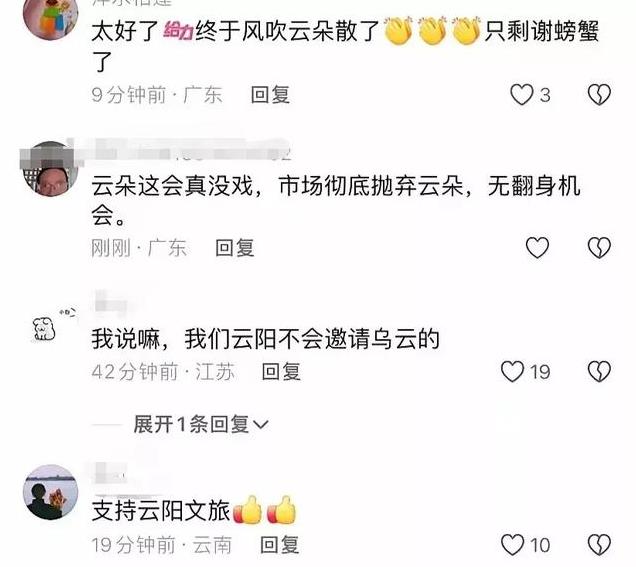Image resolution: width=636 pixels, height=567 pixels.
Task: Like the comment about 风吹云朵散了
Action: point(521,95)
